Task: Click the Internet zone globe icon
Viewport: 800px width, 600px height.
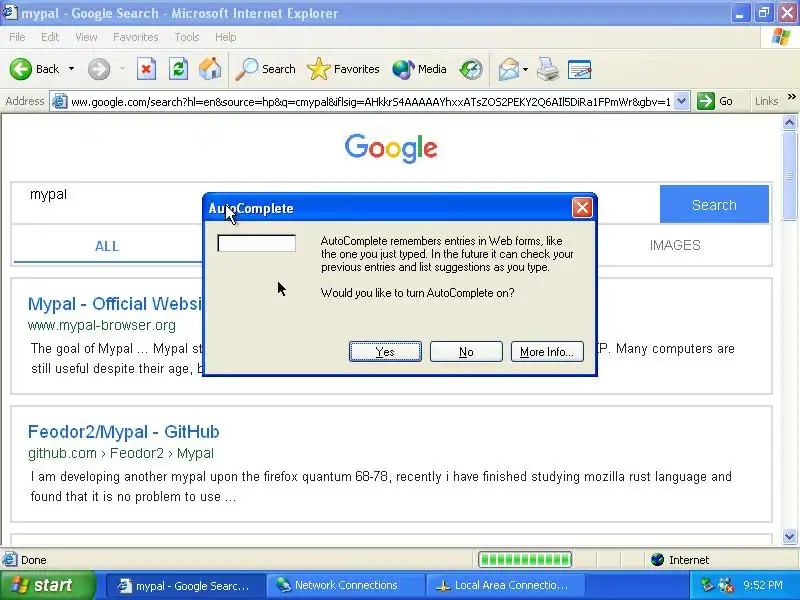Action: pyautogui.click(x=657, y=560)
